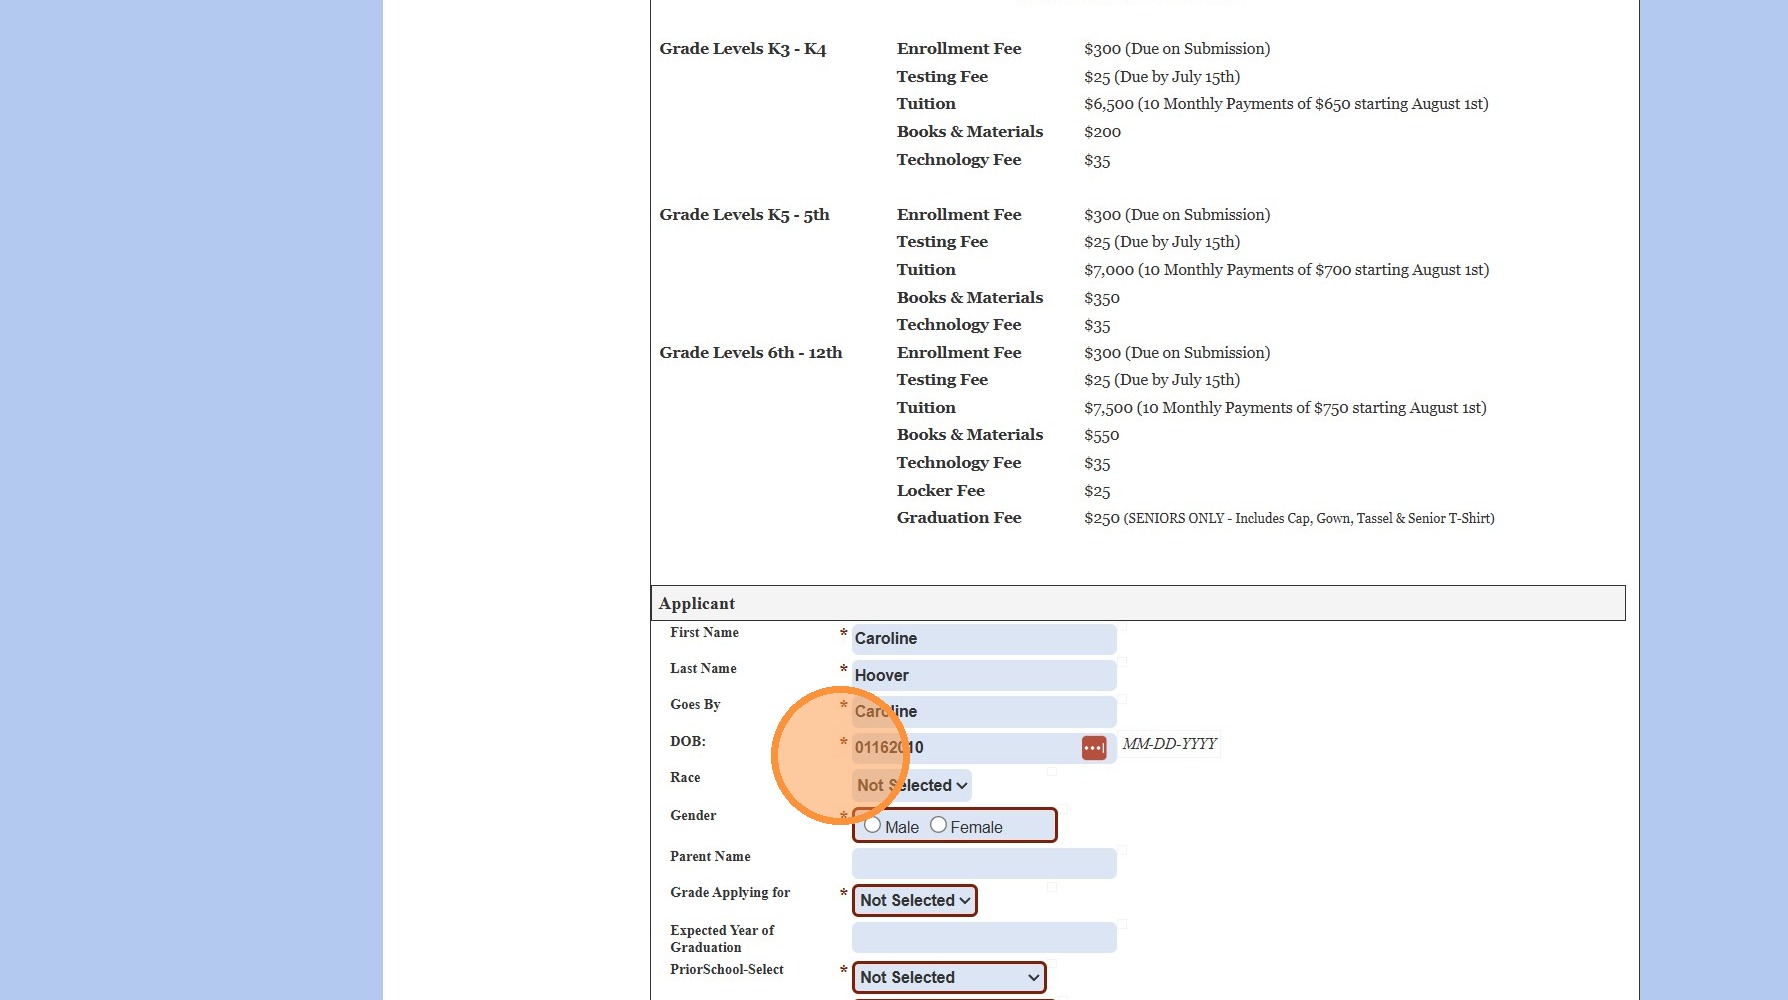Click the Expected Year of Graduation field
This screenshot has height=1000, width=1788.
click(984, 937)
